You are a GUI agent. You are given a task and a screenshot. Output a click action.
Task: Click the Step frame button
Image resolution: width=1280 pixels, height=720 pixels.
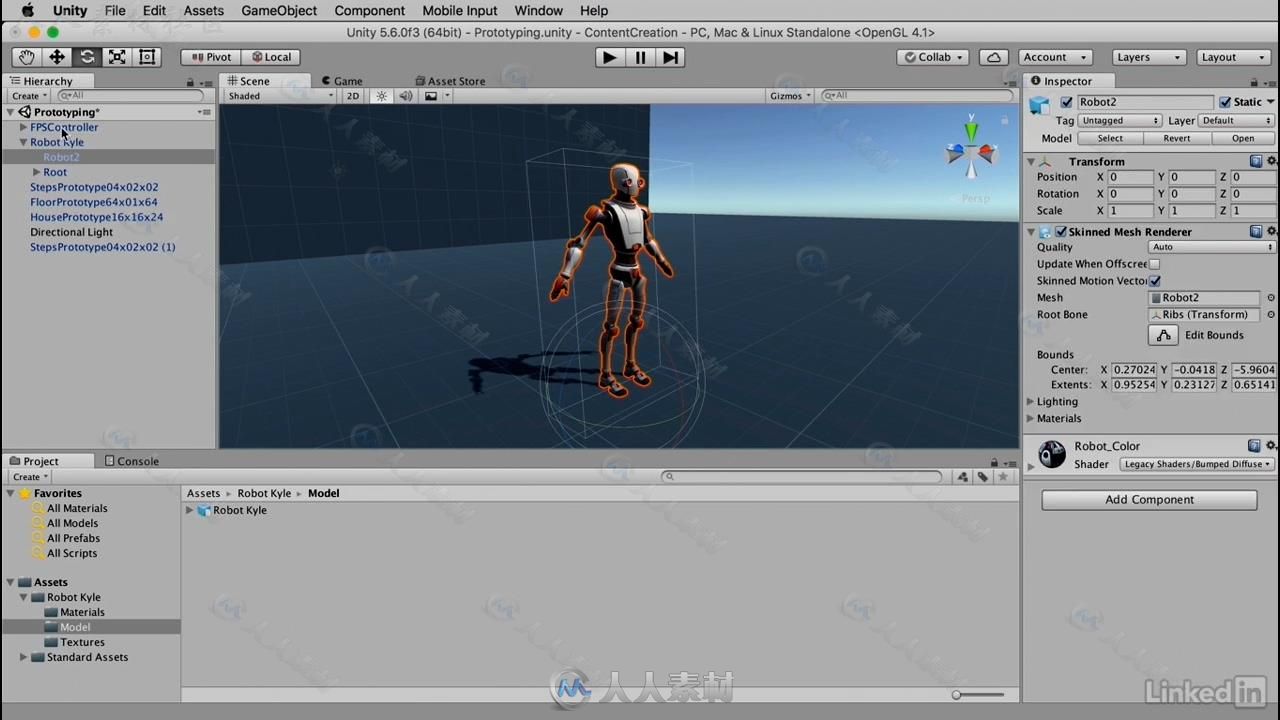tap(671, 57)
